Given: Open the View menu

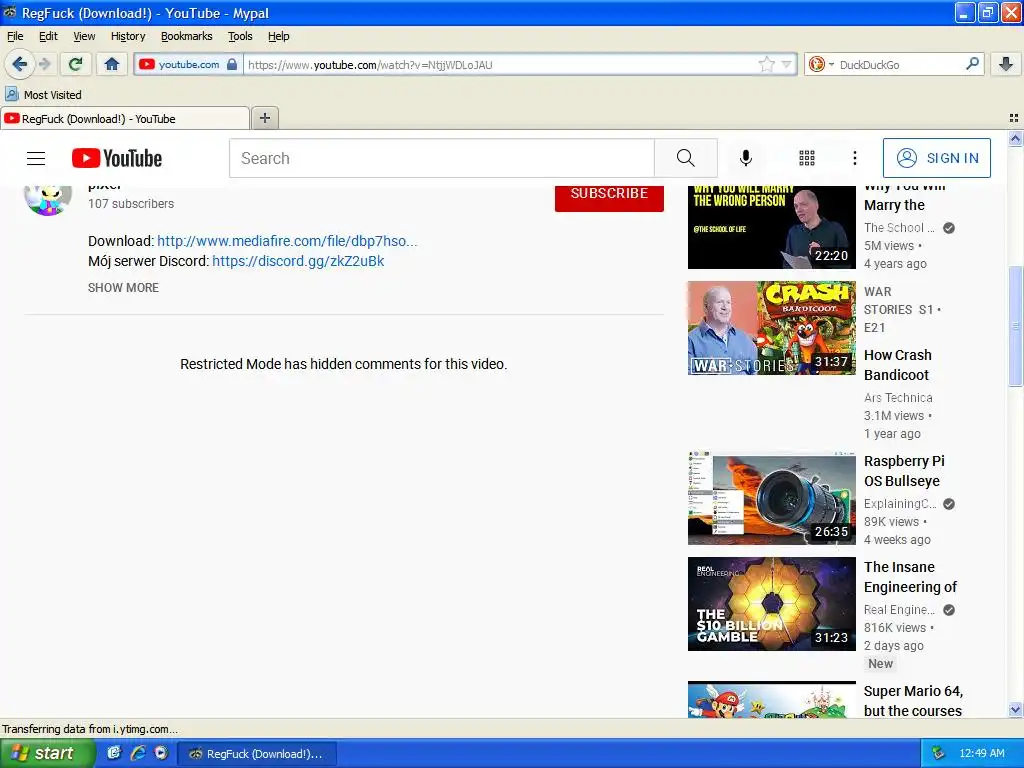Looking at the screenshot, I should tap(84, 36).
